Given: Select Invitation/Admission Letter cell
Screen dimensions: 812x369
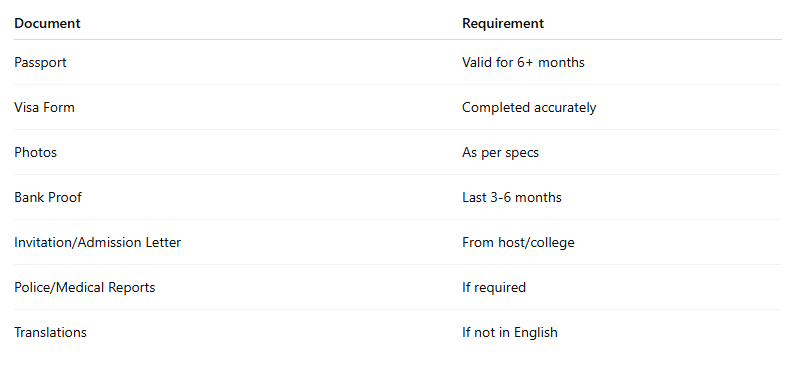Looking at the screenshot, I should [x=97, y=242].
